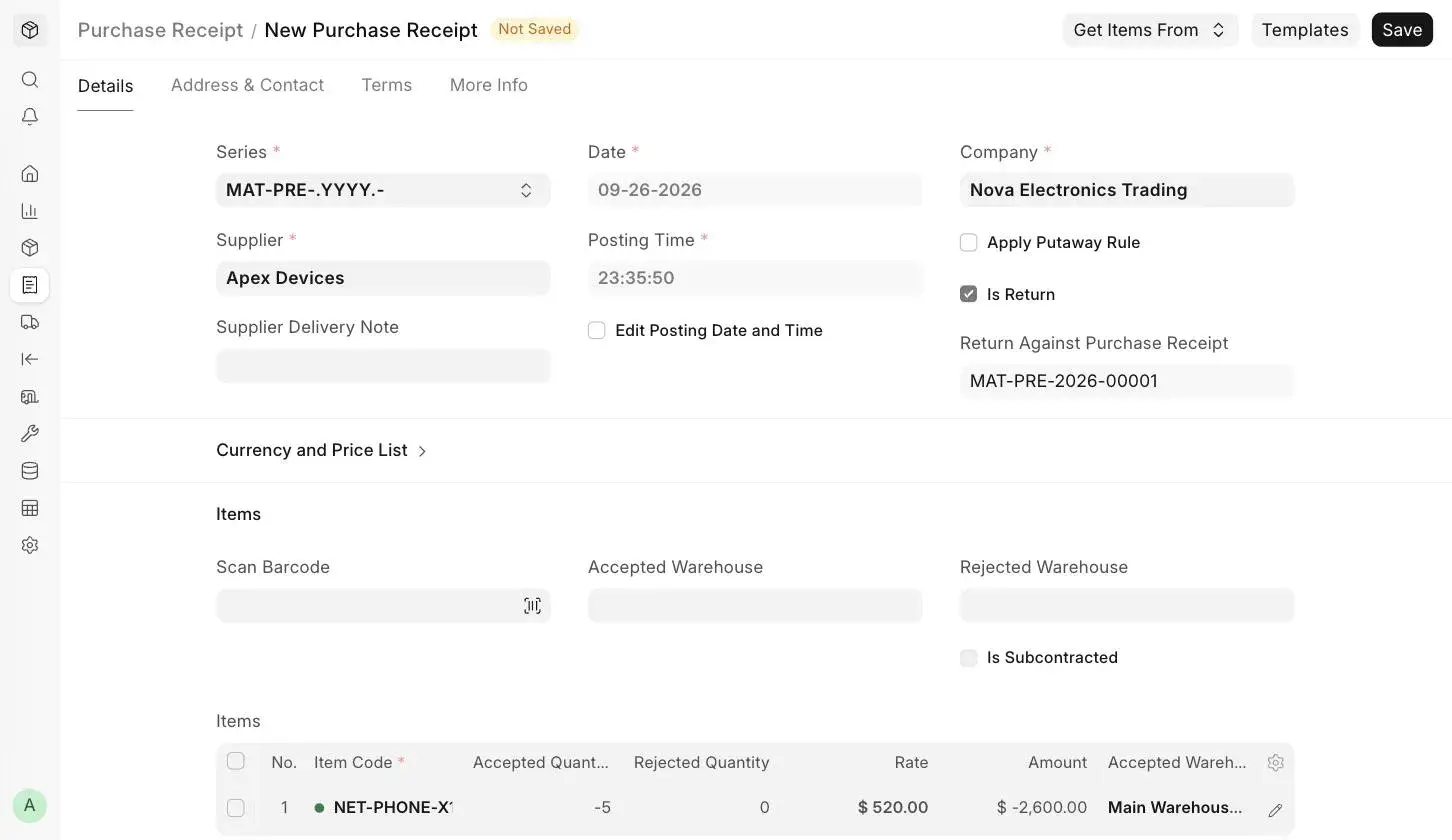Image resolution: width=1452 pixels, height=840 pixels.
Task: Open search from sidebar magnifier icon
Action: pyautogui.click(x=30, y=80)
